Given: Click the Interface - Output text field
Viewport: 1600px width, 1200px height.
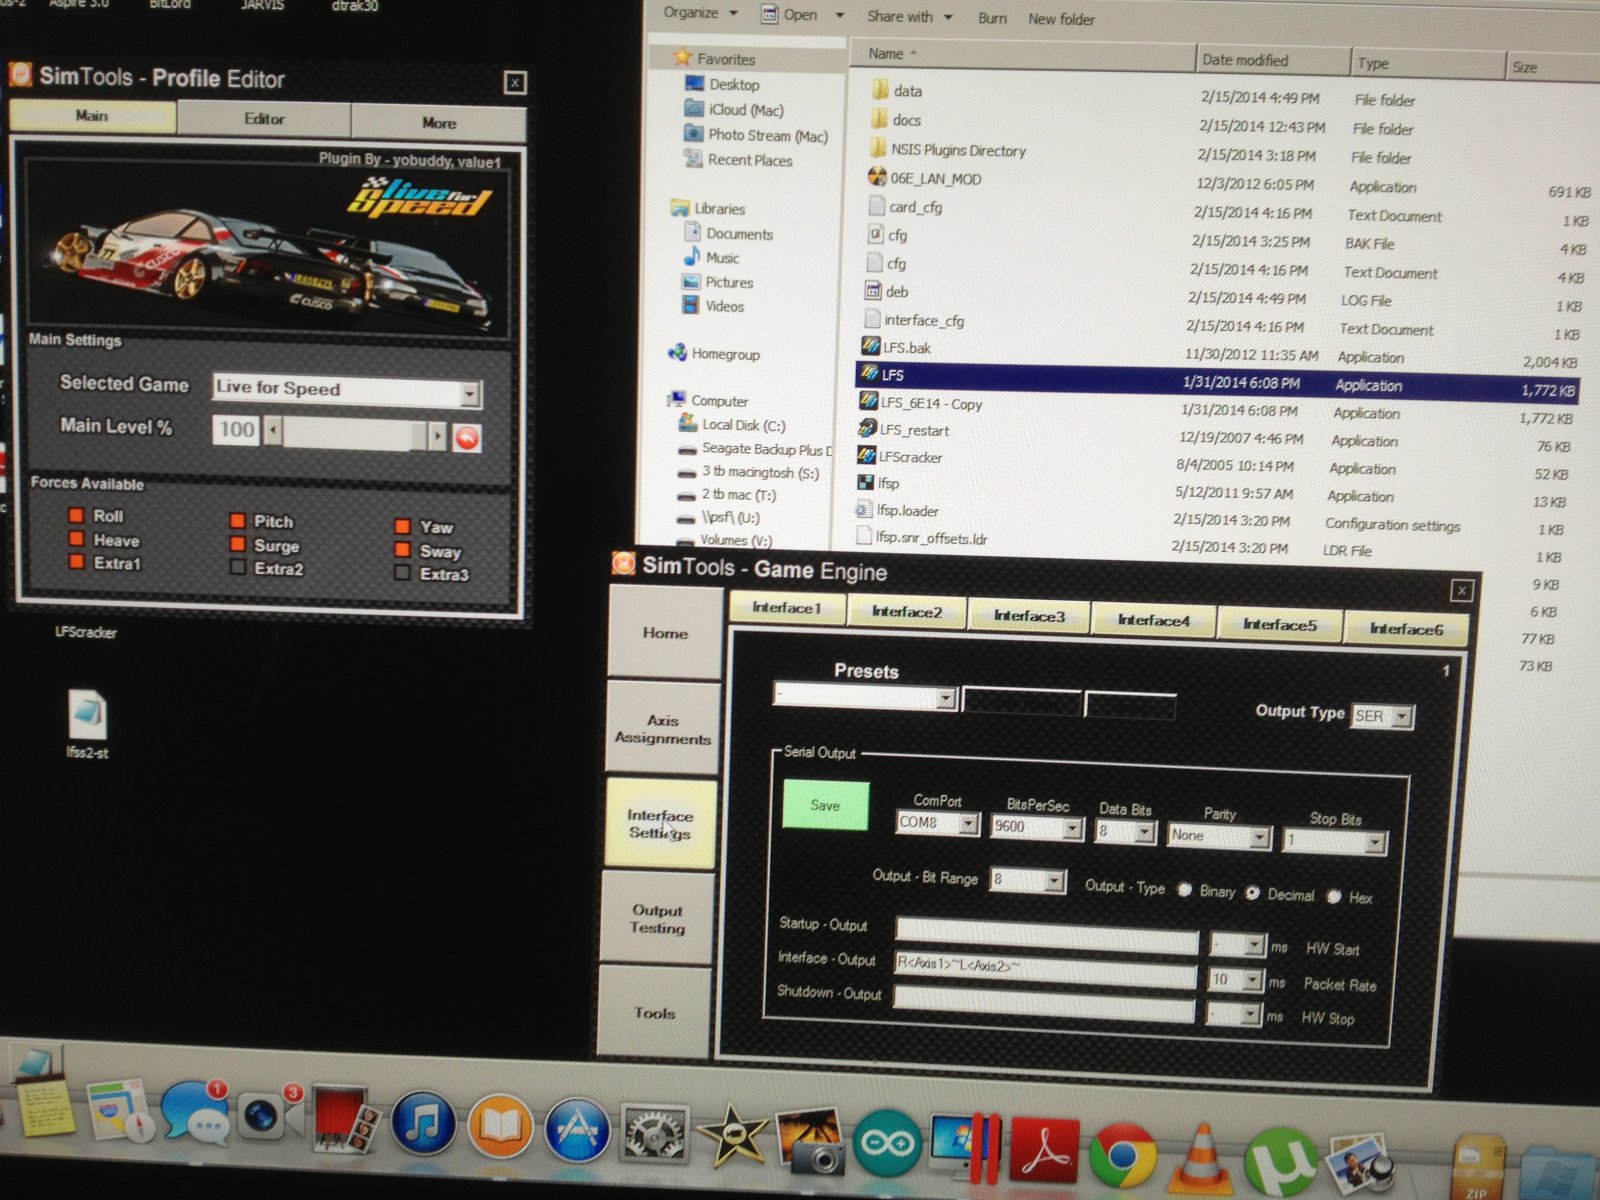Looking at the screenshot, I should point(1046,969).
